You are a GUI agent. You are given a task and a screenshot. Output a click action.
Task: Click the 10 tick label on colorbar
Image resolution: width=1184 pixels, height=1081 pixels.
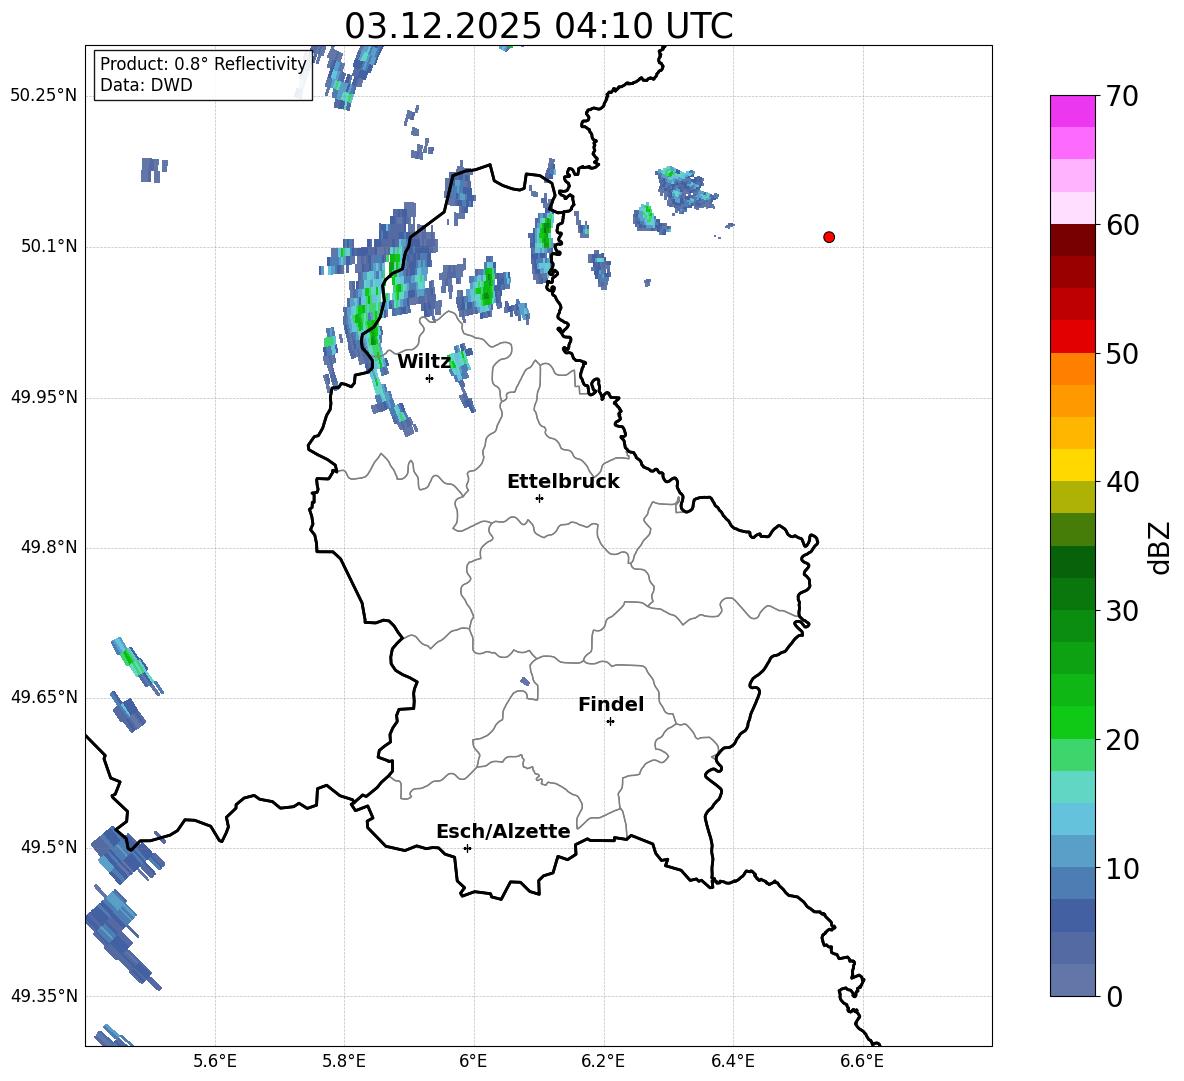click(1122, 869)
